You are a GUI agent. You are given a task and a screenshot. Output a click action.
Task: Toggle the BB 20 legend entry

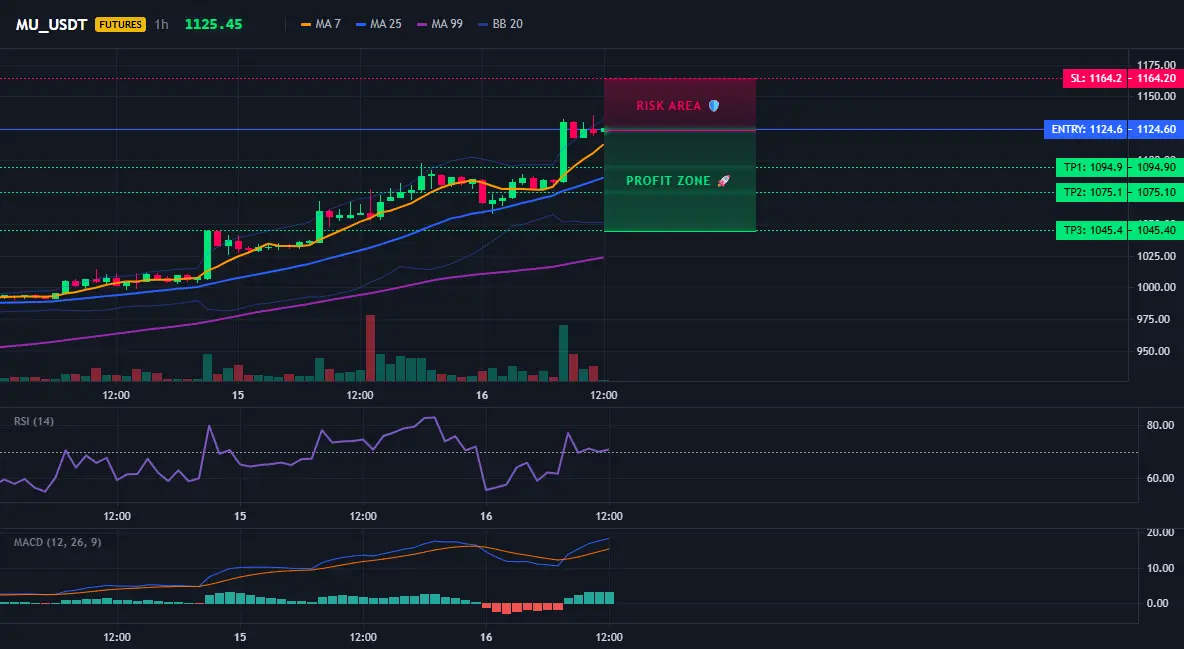coord(501,24)
